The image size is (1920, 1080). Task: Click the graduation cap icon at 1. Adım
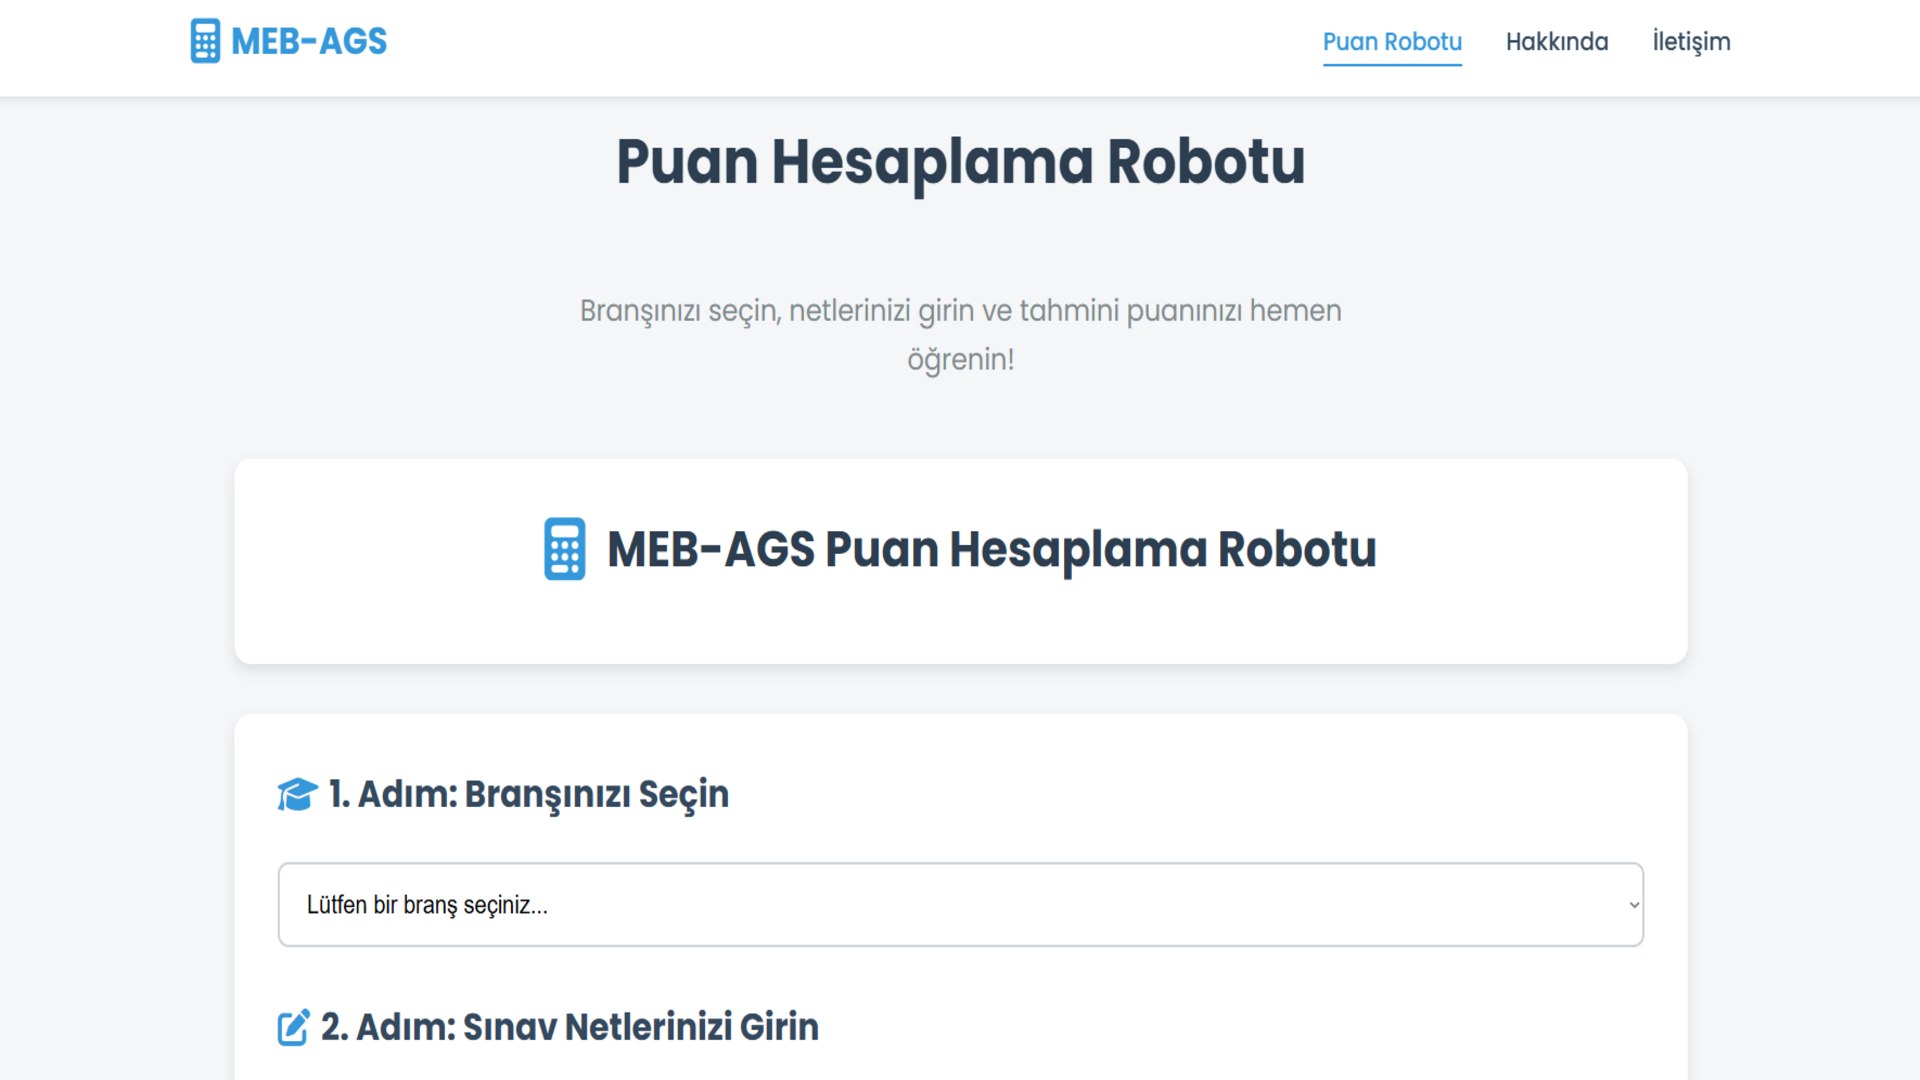point(297,795)
